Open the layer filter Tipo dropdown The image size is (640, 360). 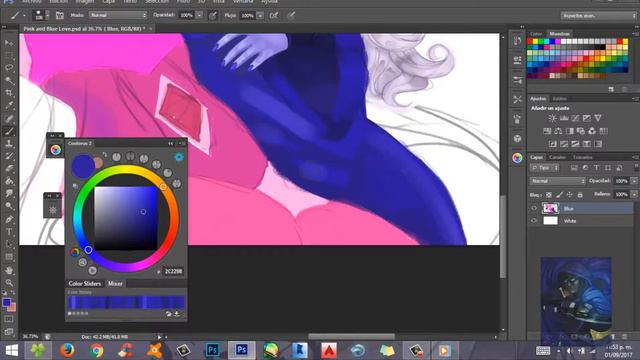(544, 168)
